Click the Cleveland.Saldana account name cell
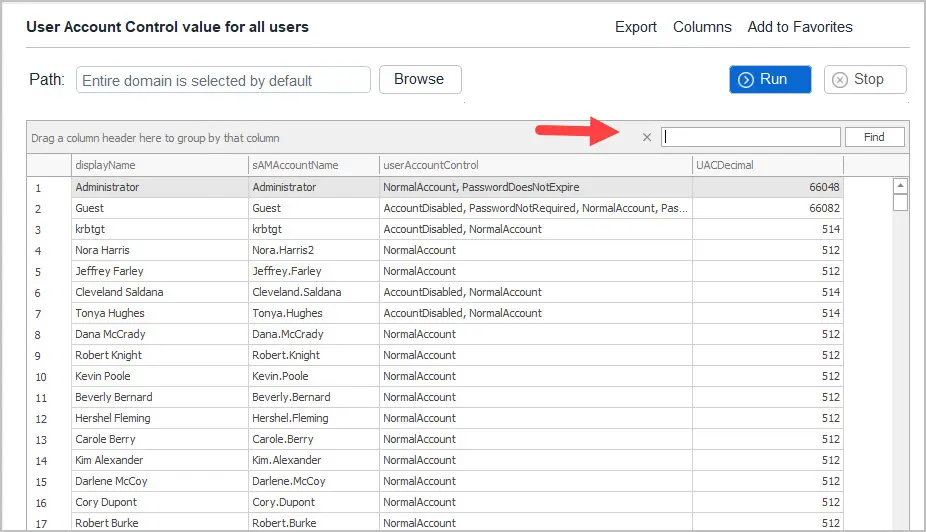The width and height of the screenshot is (926, 532). [314, 292]
